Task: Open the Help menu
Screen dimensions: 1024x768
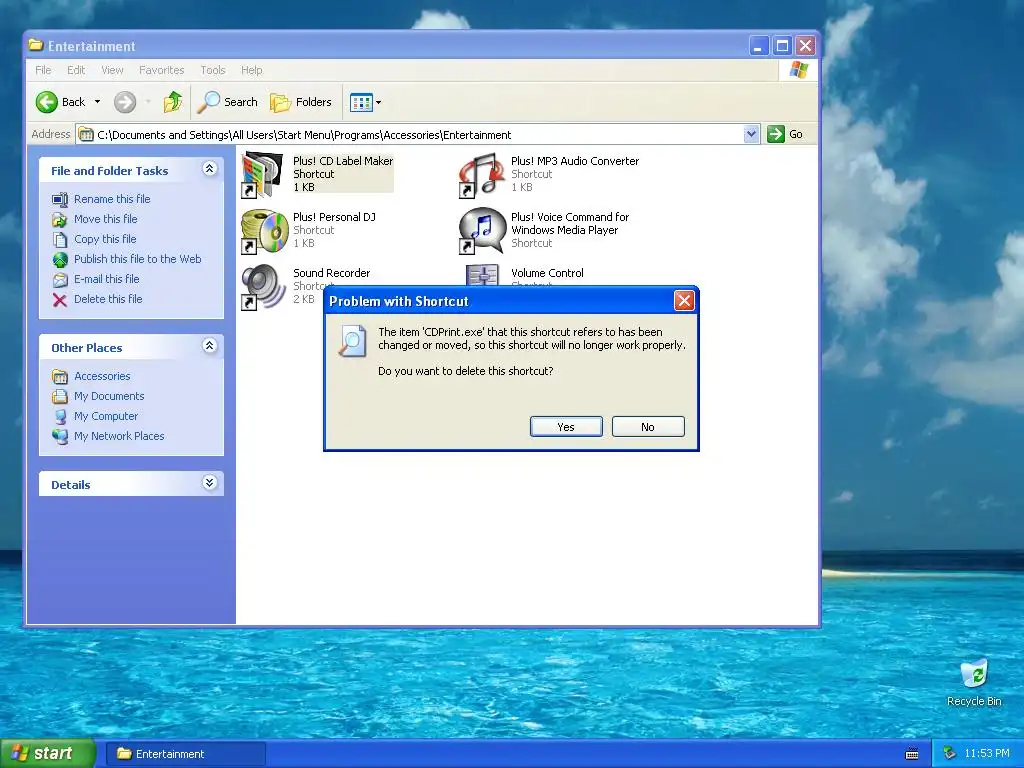Action: click(251, 70)
